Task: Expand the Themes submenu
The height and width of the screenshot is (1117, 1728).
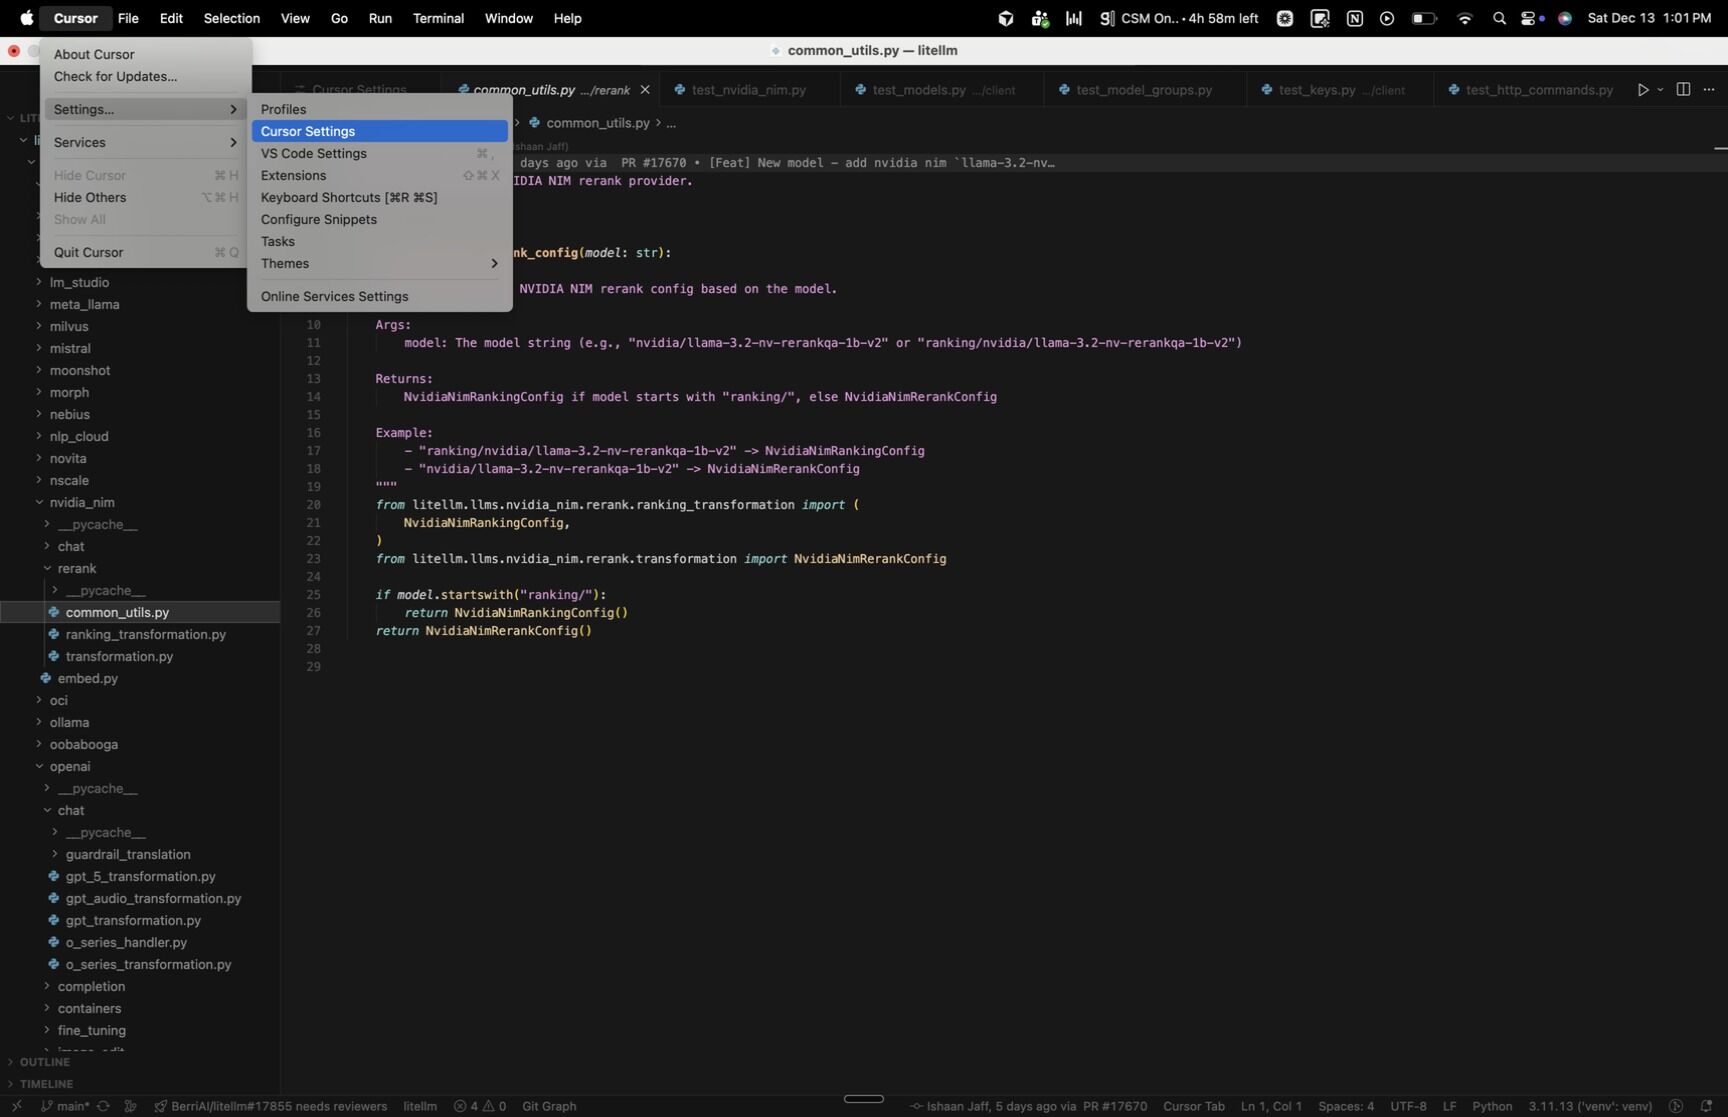Action: click(x=379, y=263)
